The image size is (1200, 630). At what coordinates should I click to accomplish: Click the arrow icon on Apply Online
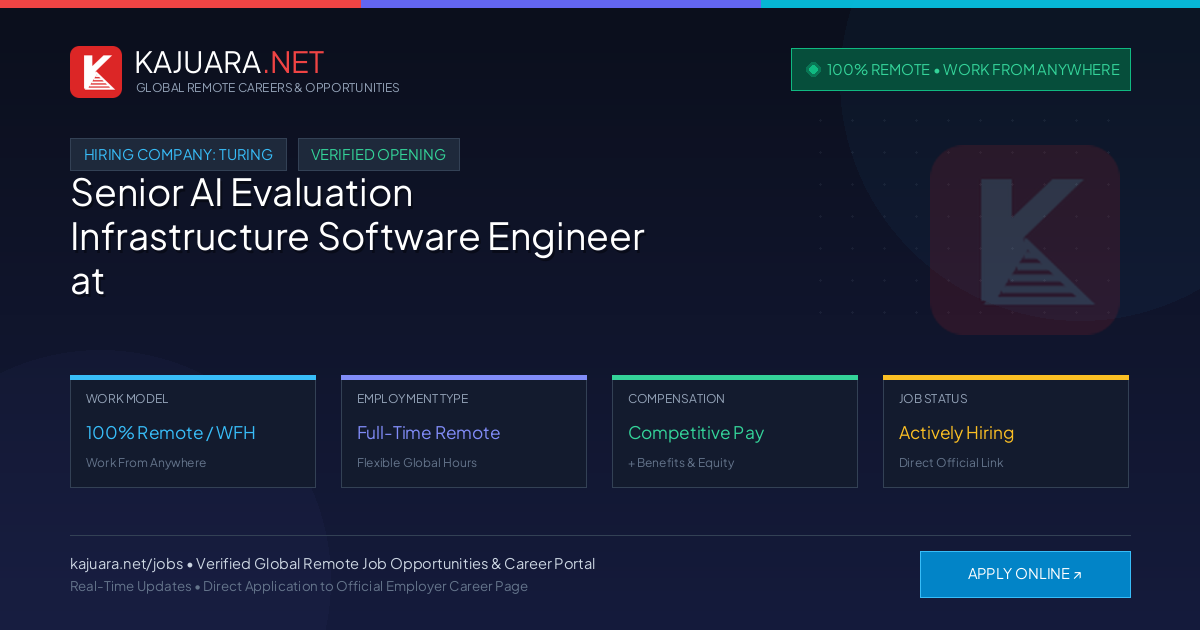click(1077, 575)
